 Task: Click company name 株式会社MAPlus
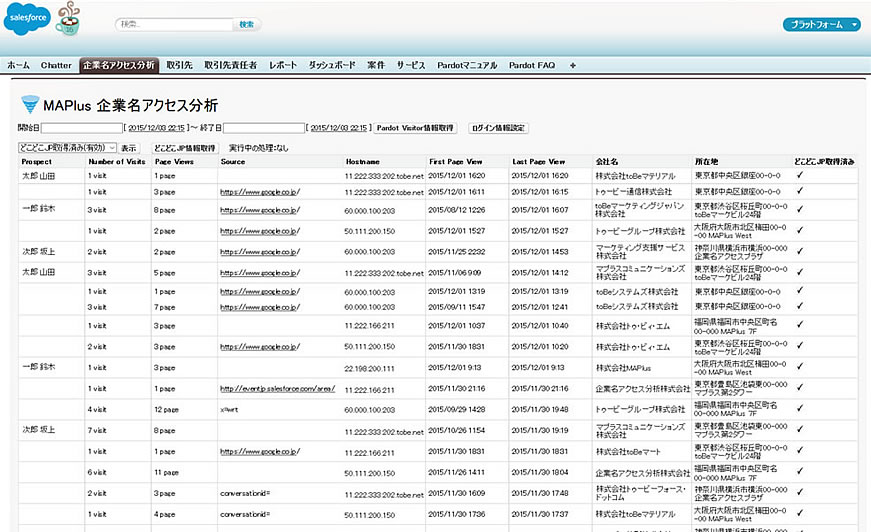pos(623,368)
